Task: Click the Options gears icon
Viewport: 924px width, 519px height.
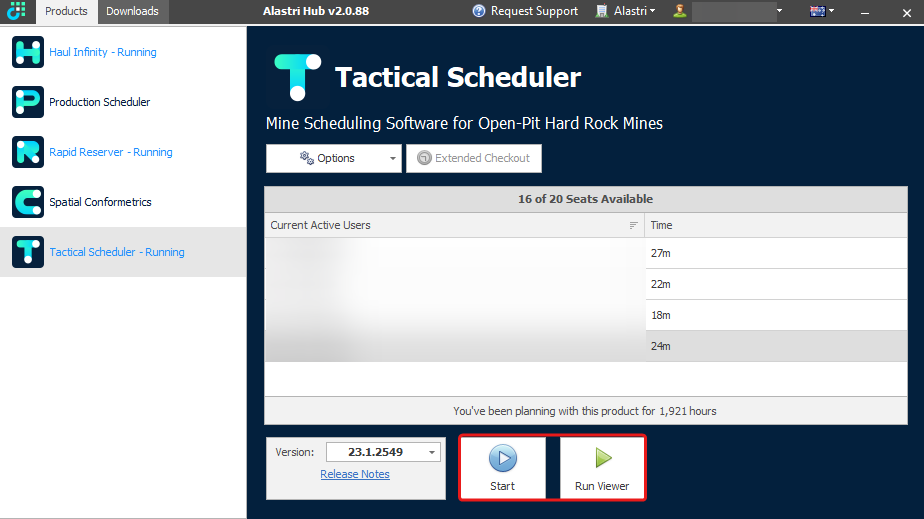Action: pyautogui.click(x=306, y=158)
